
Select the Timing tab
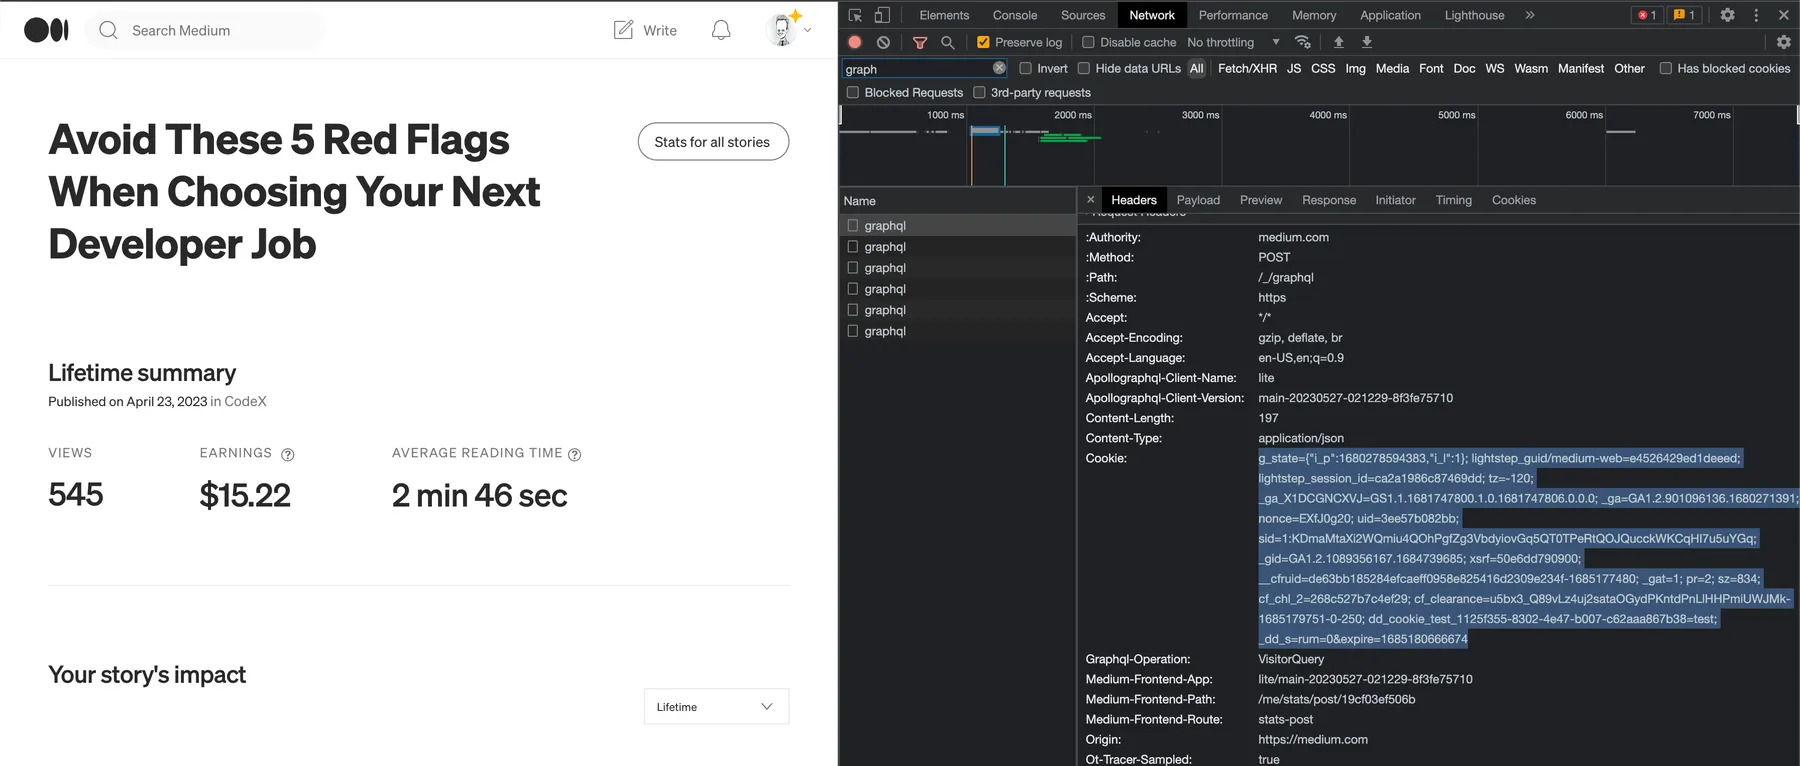coord(1453,200)
